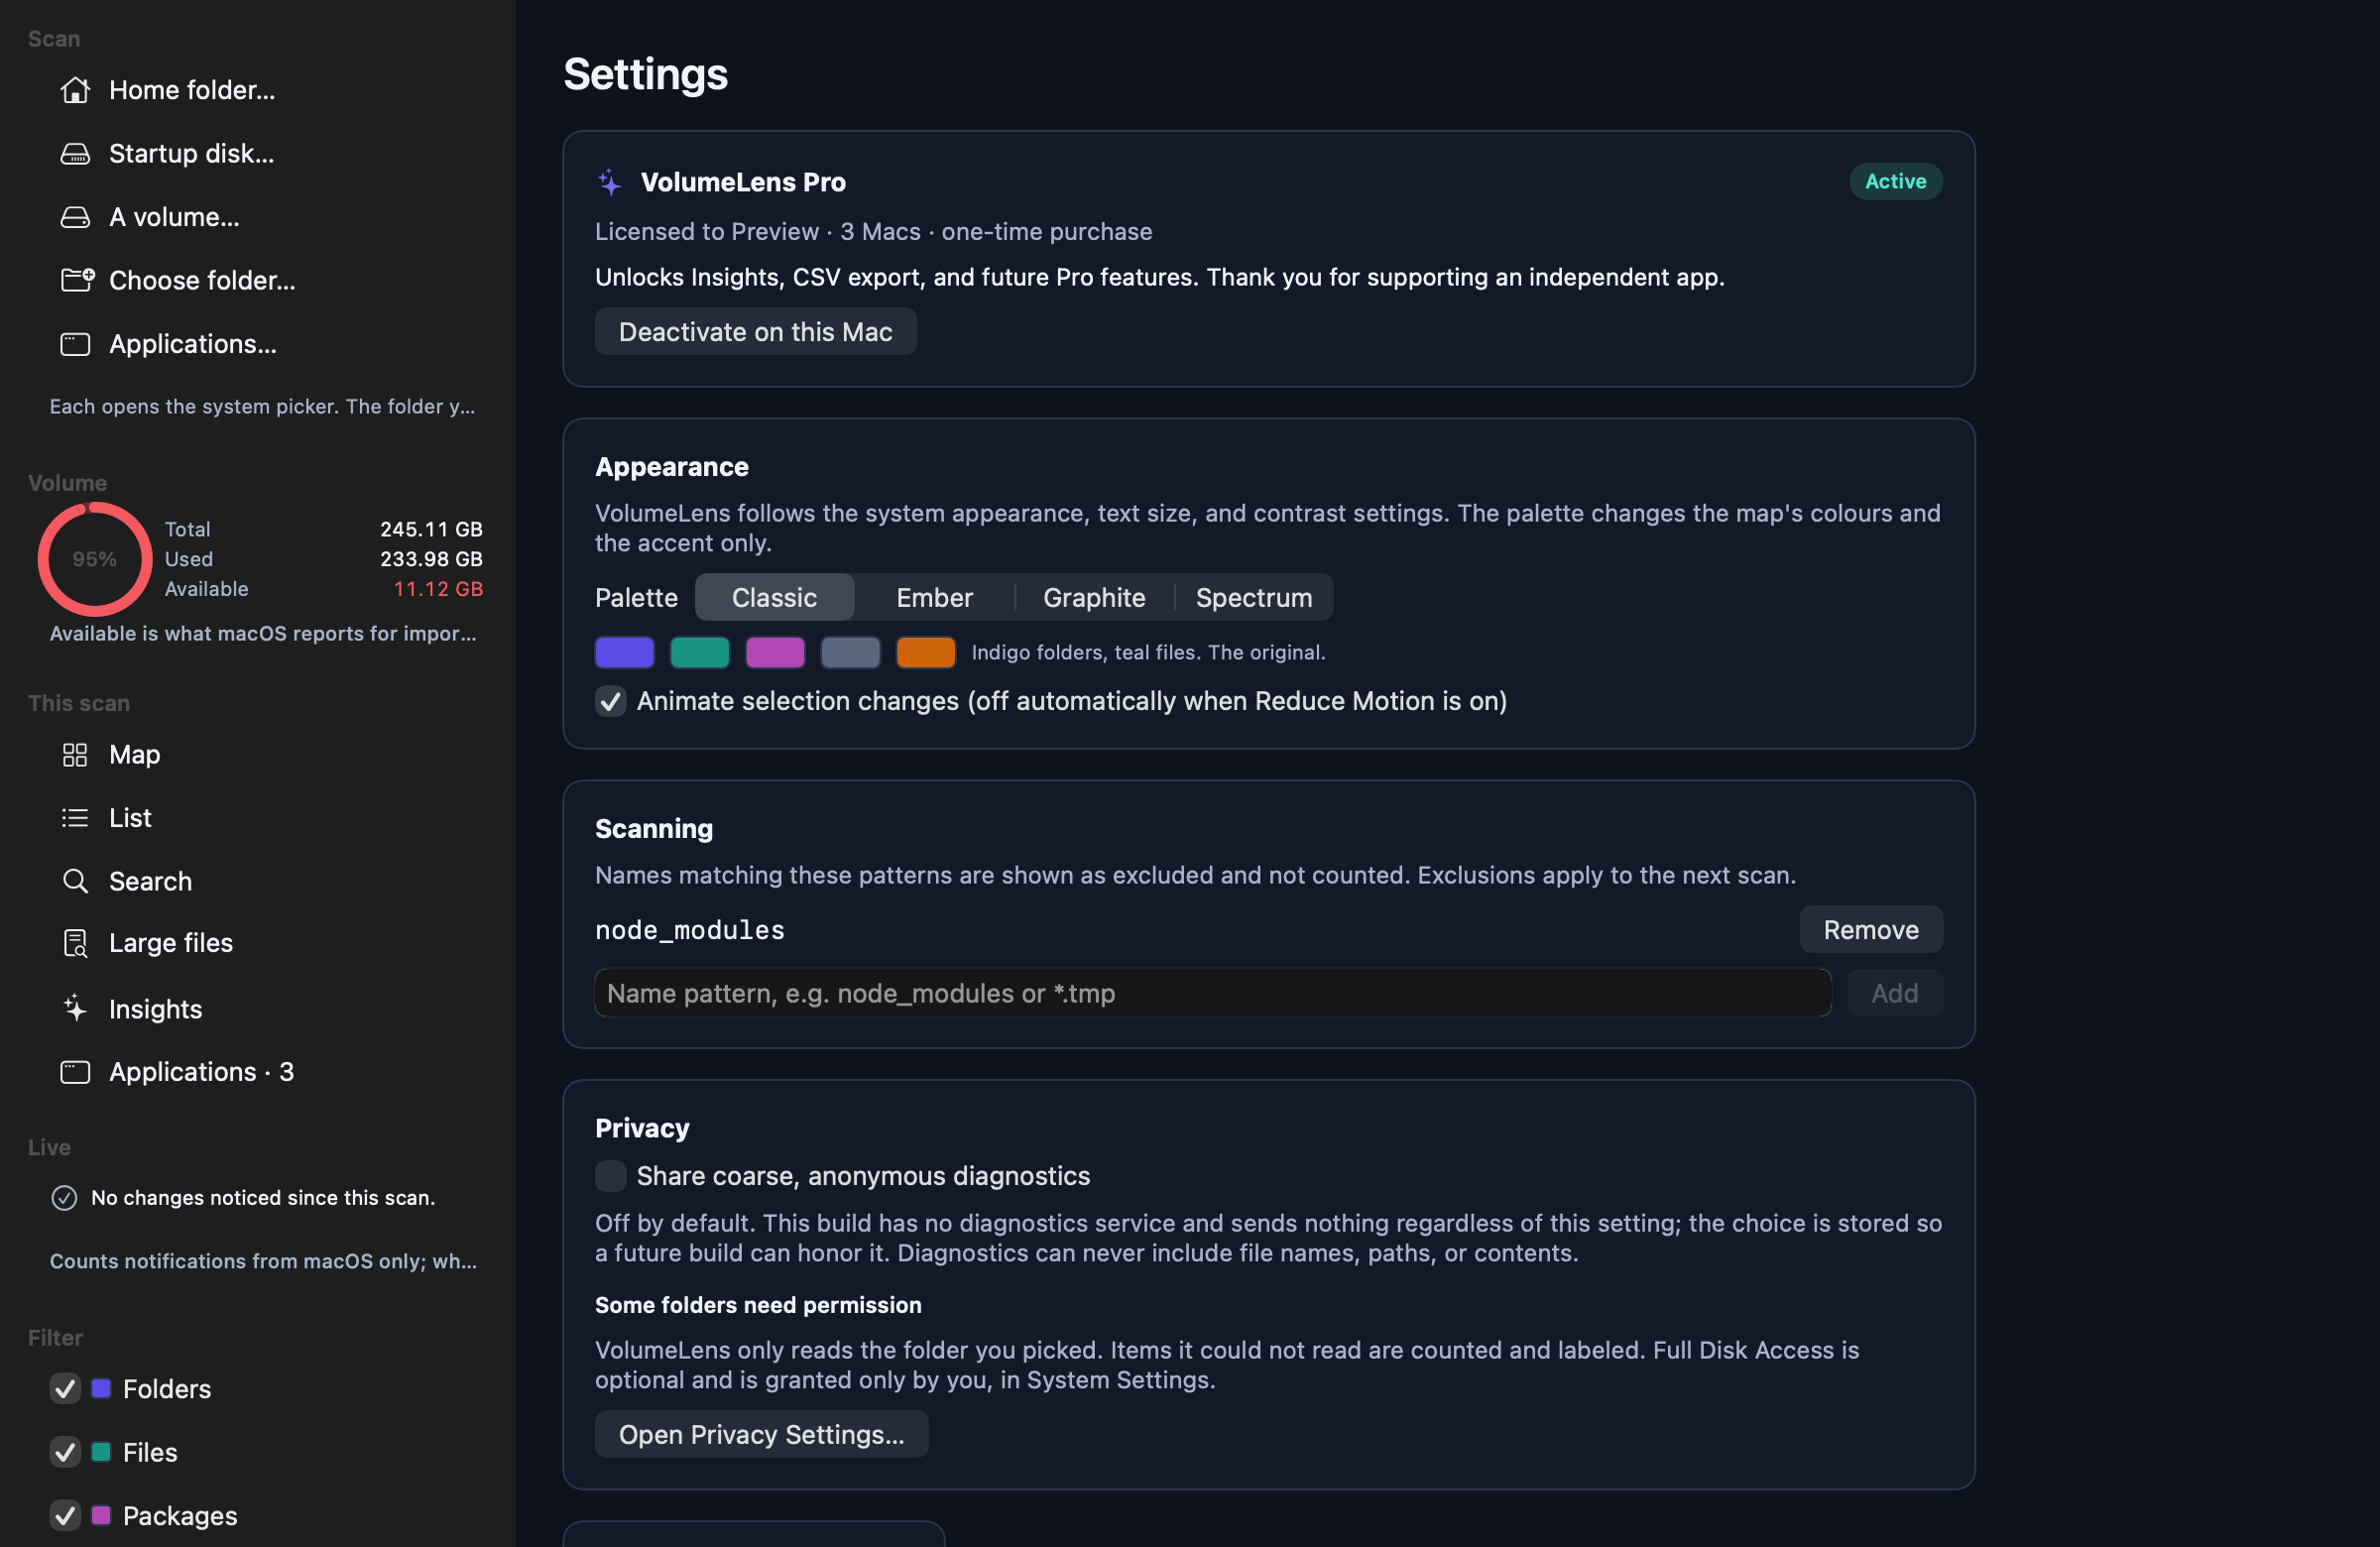The width and height of the screenshot is (2380, 1547).
Task: Click the teal palette swatch
Action: pos(700,652)
